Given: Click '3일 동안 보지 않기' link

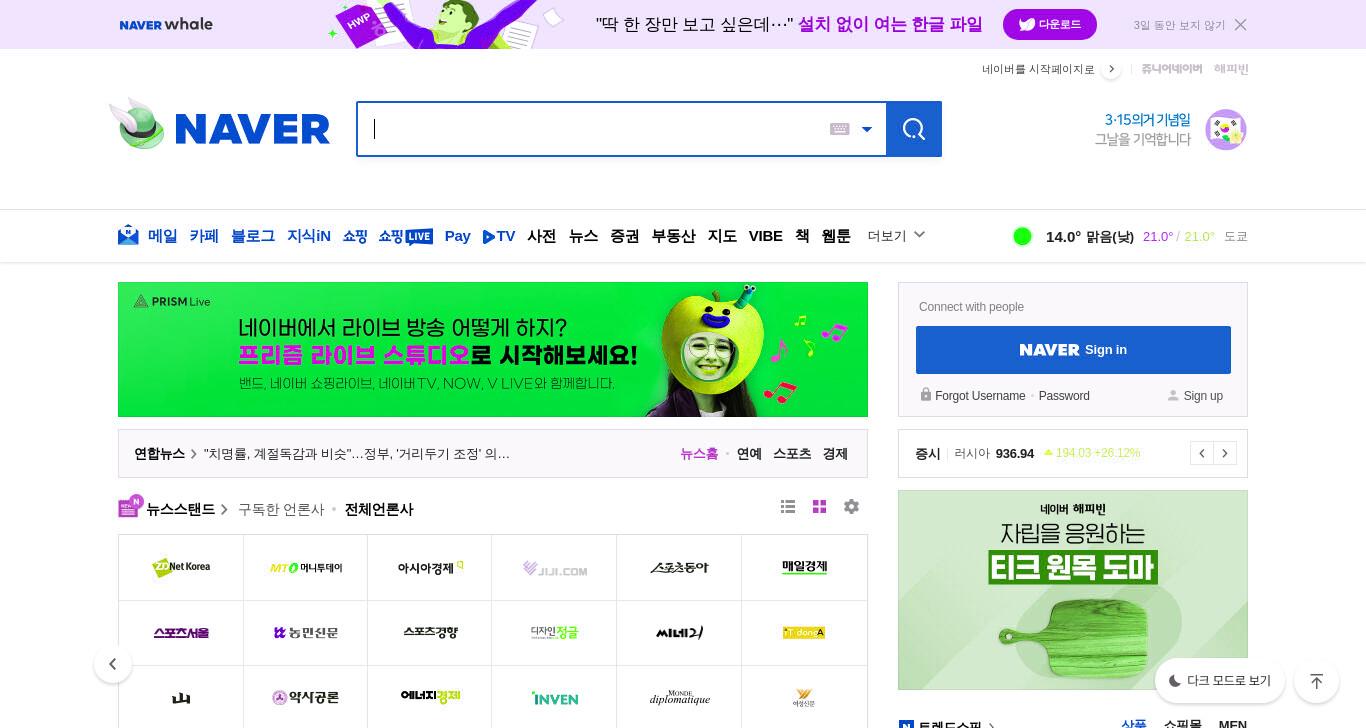Looking at the screenshot, I should [1179, 25].
